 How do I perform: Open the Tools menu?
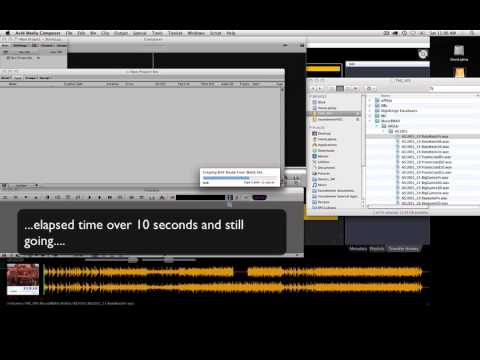157,33
